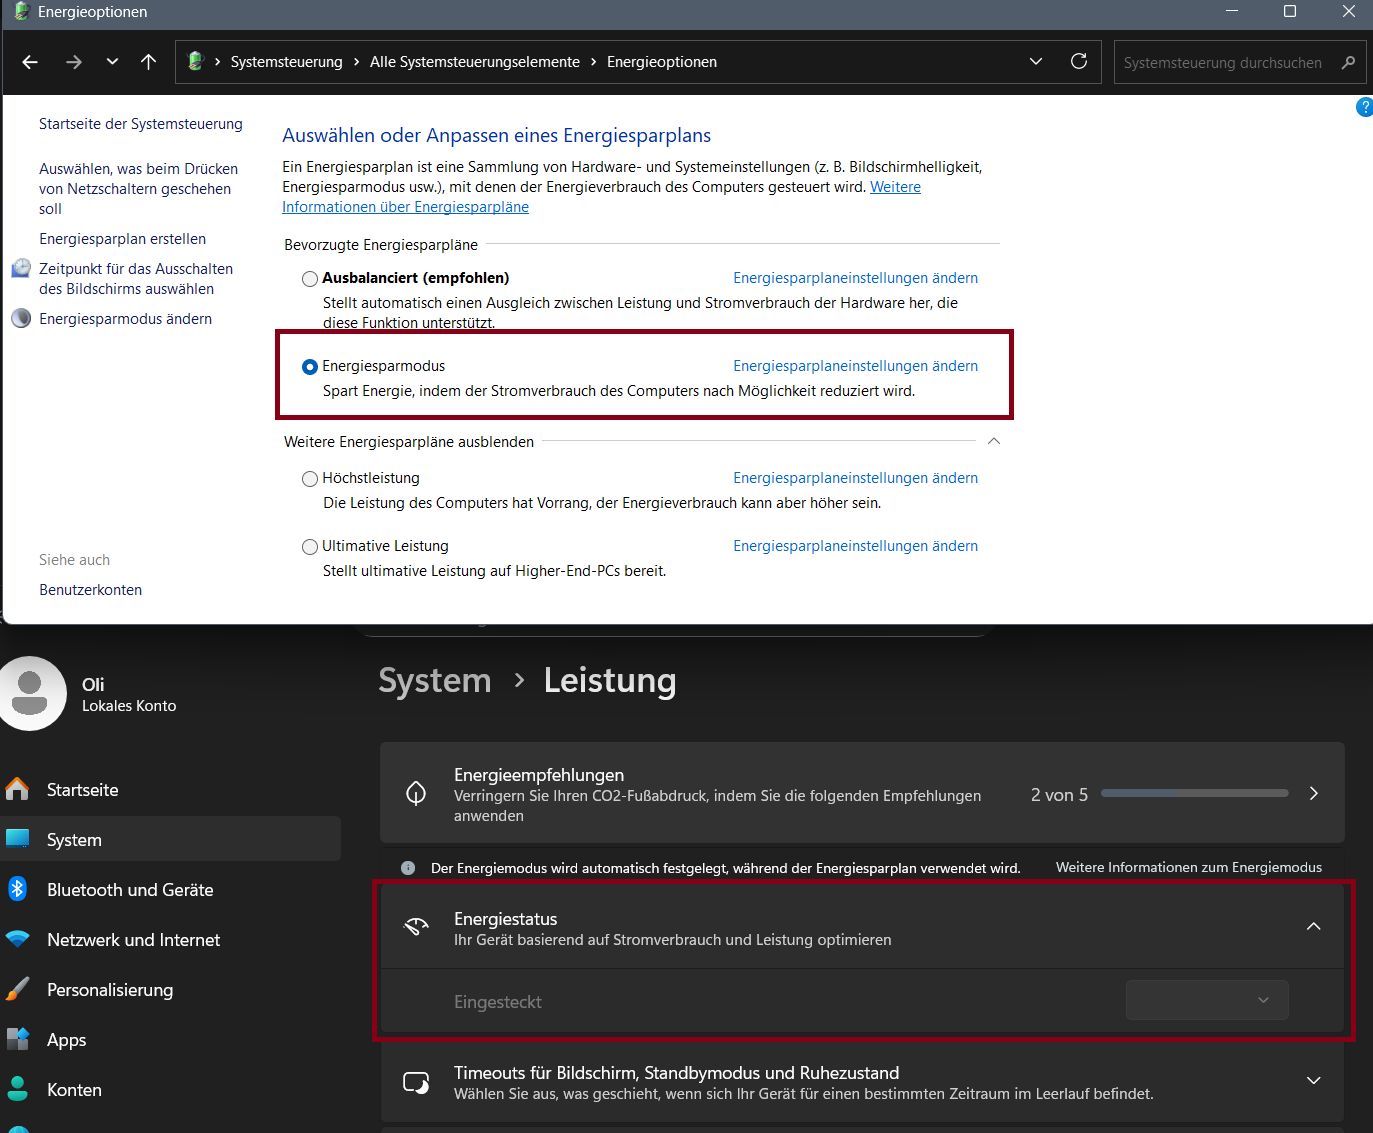Click the System monitor icon in Settings sidebar
The height and width of the screenshot is (1133, 1373).
tap(17, 839)
